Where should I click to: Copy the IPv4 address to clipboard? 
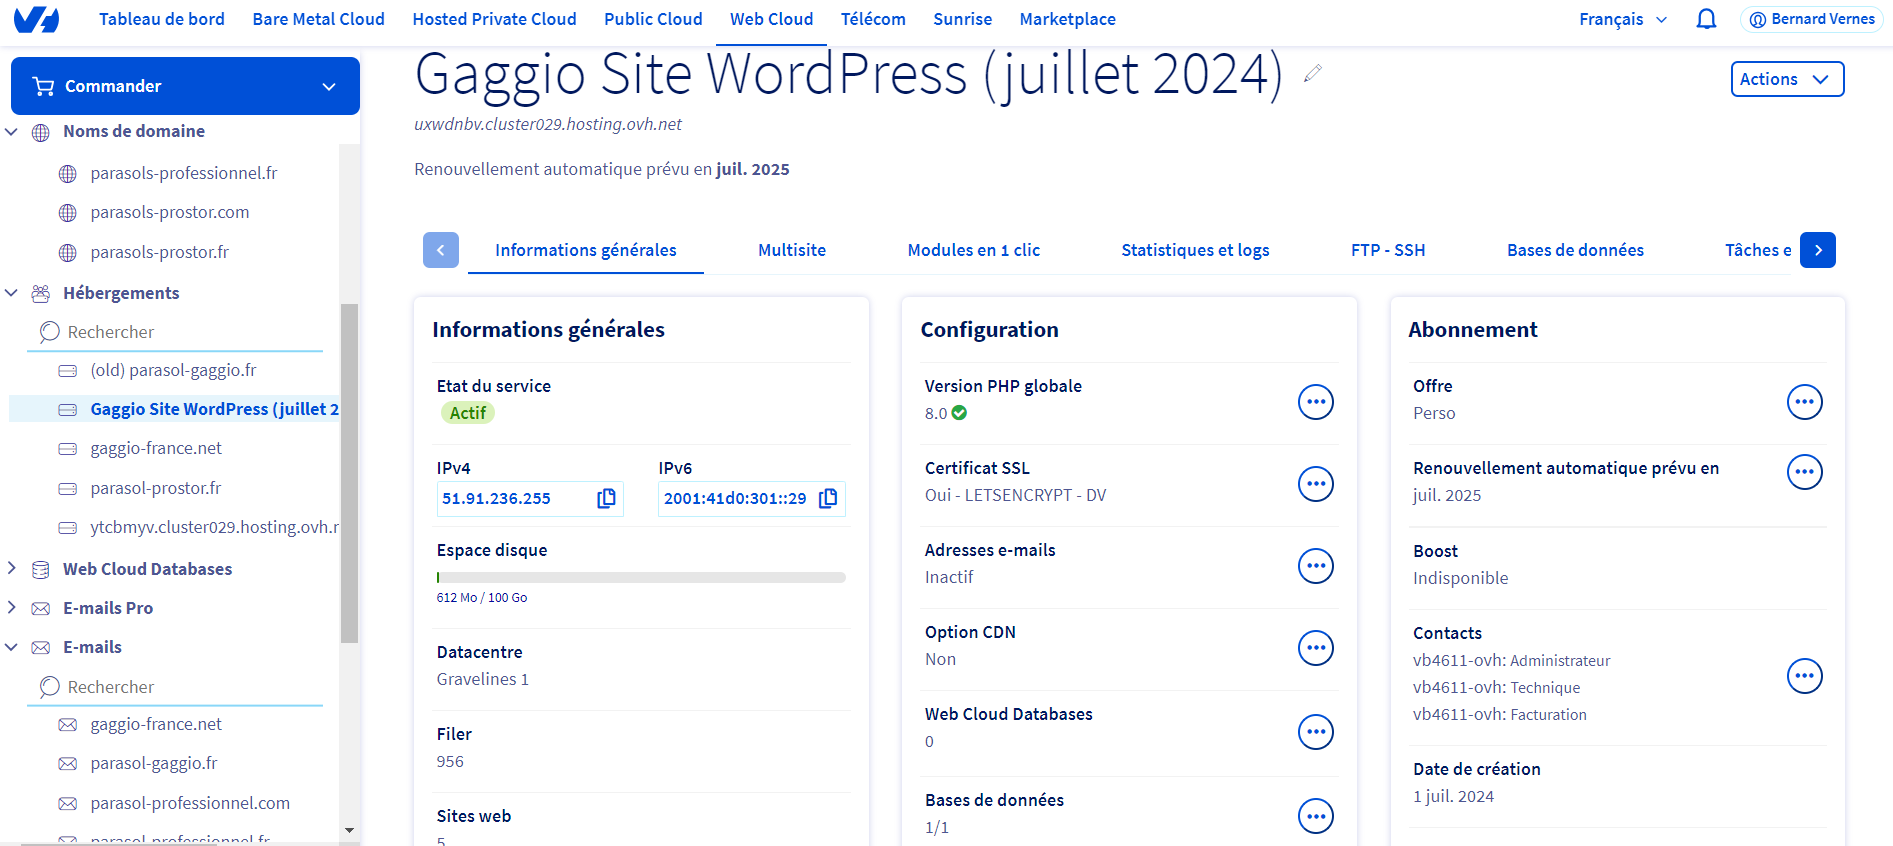606,498
